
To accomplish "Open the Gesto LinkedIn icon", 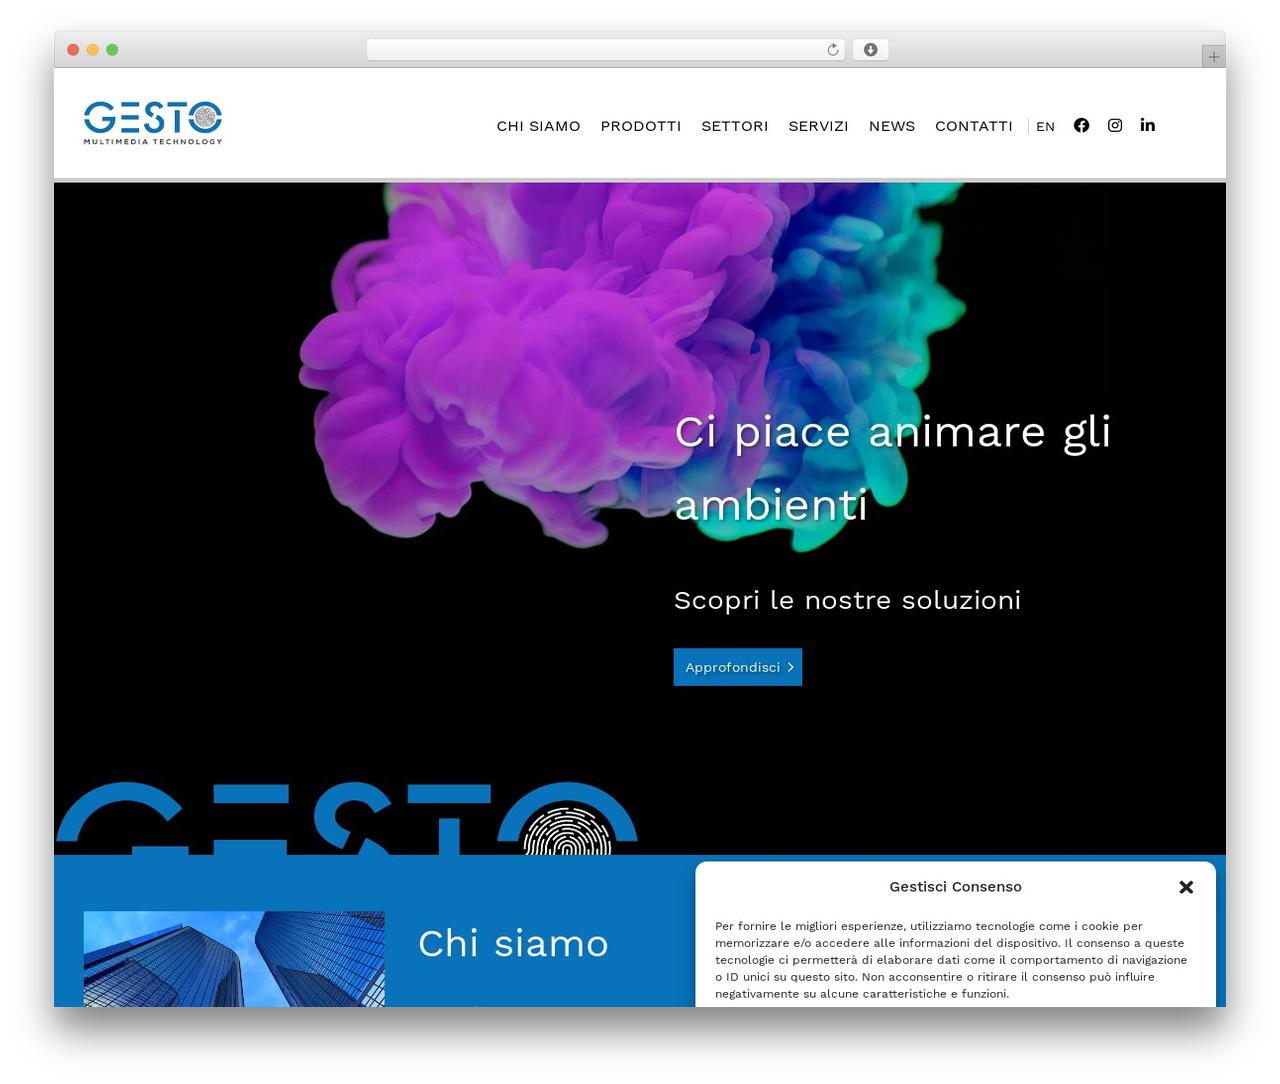I will 1148,125.
